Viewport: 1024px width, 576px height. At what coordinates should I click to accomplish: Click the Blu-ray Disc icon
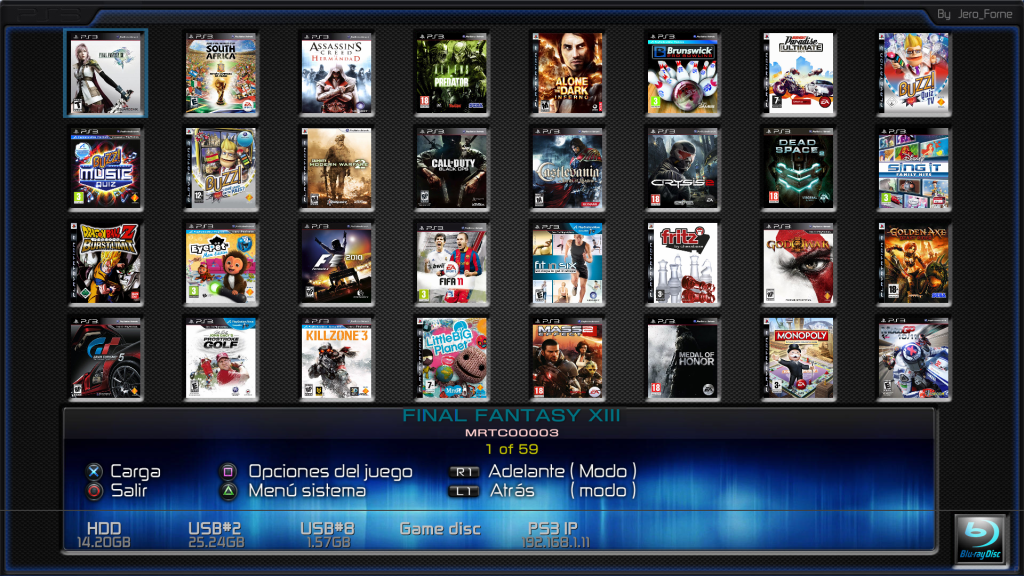[980, 539]
